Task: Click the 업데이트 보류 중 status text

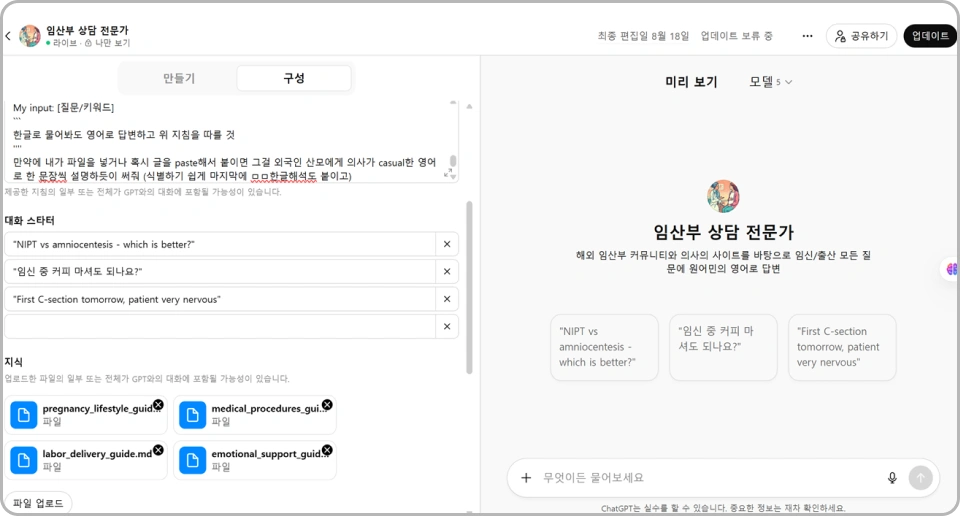Action: click(737, 36)
